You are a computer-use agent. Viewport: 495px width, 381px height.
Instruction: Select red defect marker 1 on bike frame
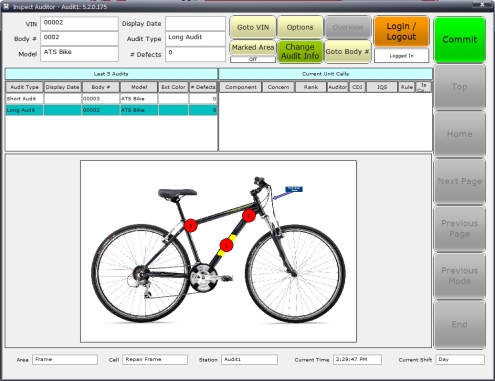(226, 245)
